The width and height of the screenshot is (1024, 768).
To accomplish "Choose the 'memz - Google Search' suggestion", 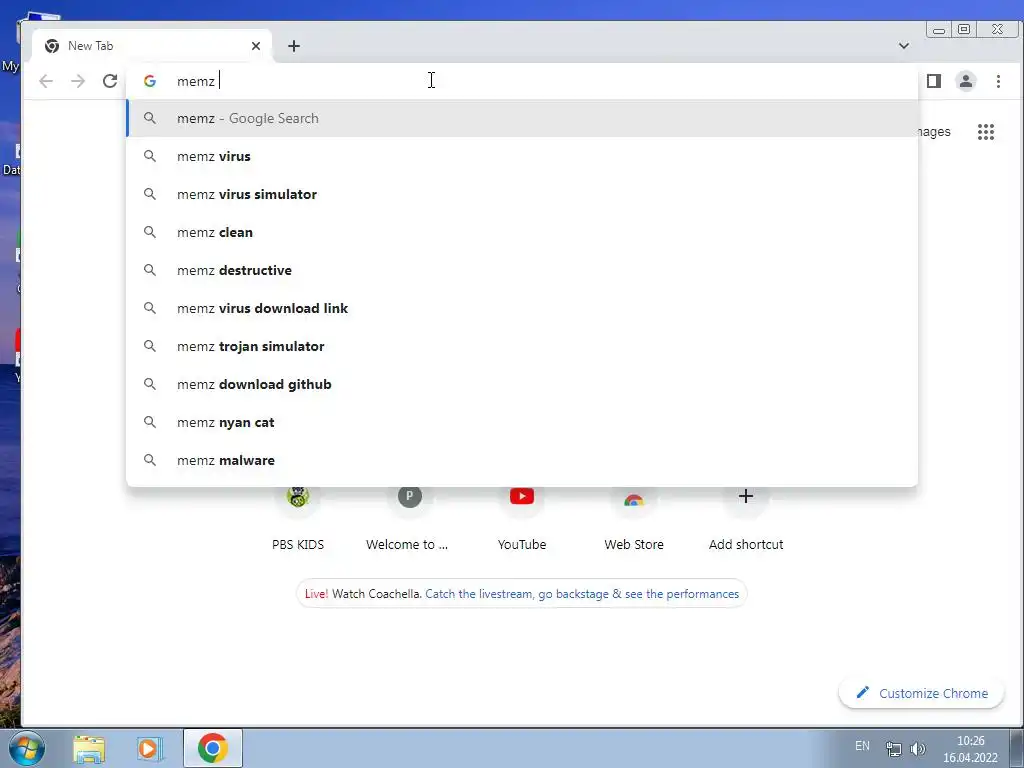I will tap(522, 118).
